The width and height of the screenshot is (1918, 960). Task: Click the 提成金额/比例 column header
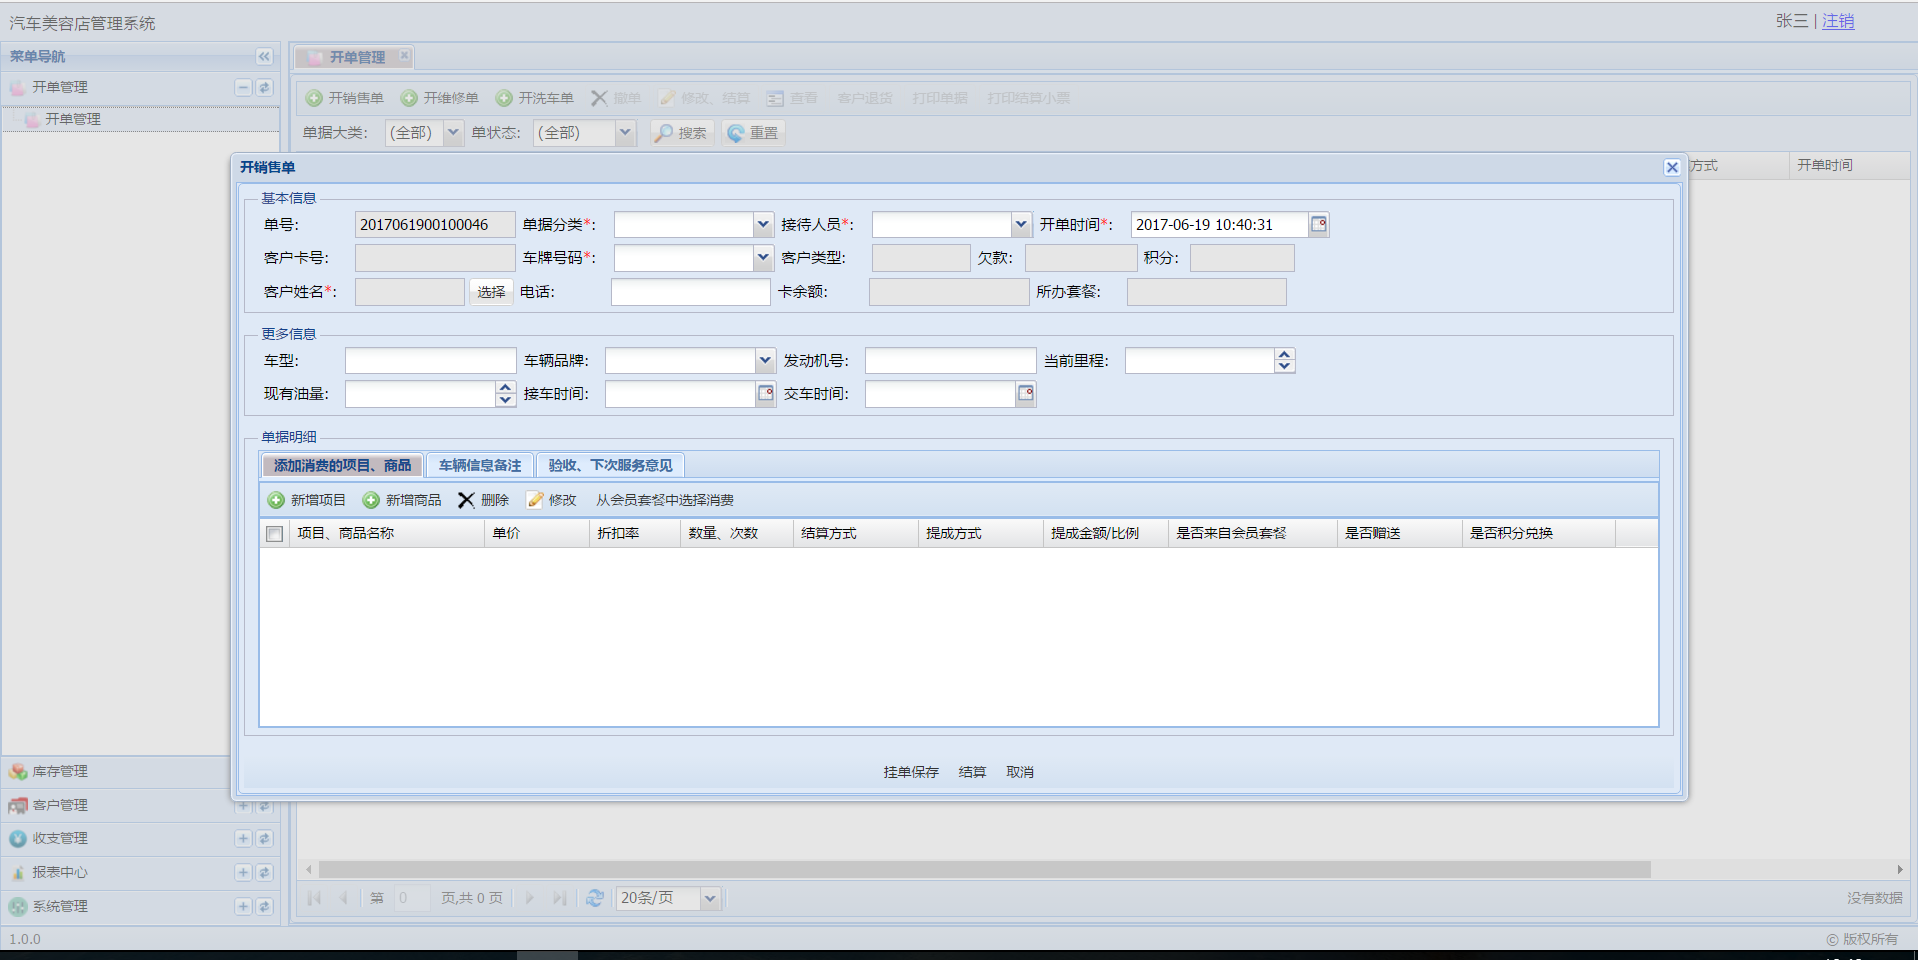pyautogui.click(x=1106, y=534)
